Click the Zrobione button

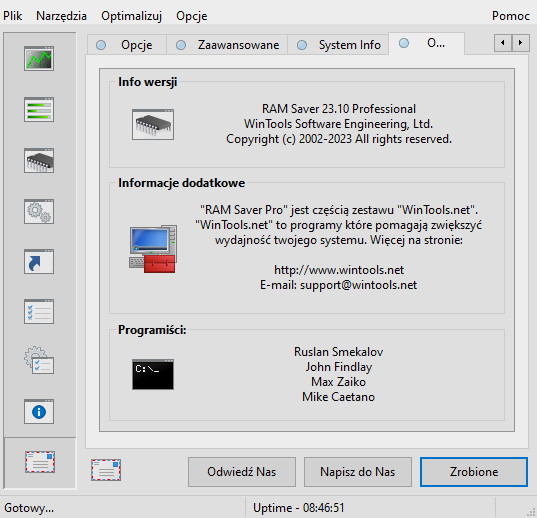click(474, 472)
